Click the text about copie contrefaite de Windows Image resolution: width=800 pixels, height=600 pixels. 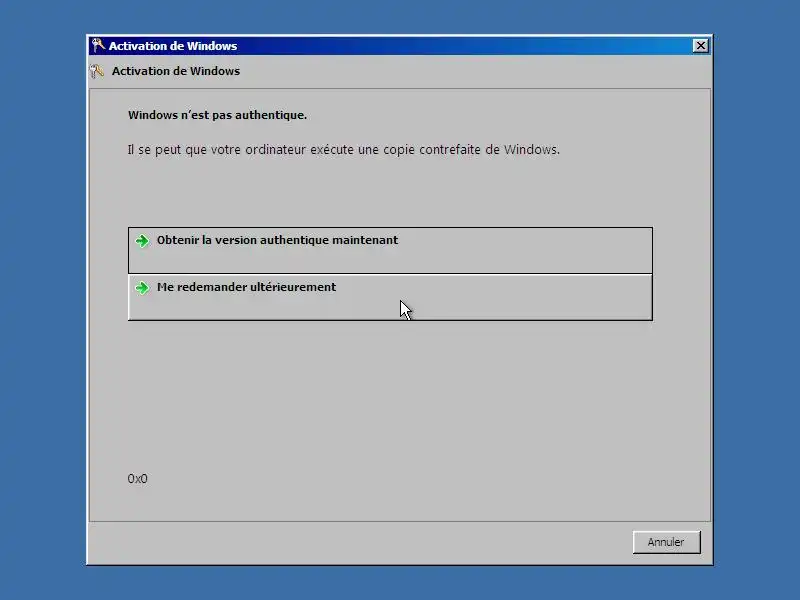(x=343, y=149)
